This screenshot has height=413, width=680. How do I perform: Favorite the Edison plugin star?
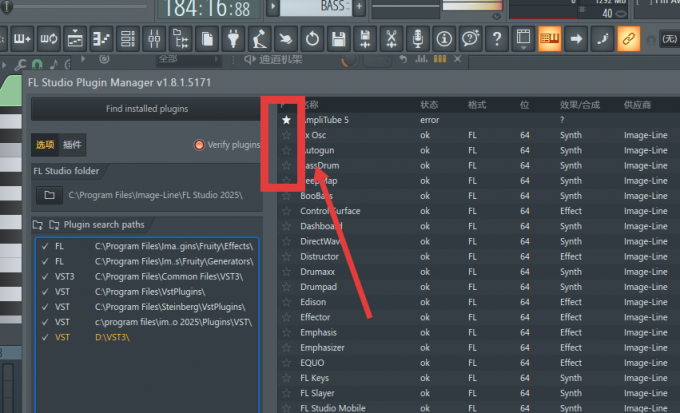pos(286,302)
